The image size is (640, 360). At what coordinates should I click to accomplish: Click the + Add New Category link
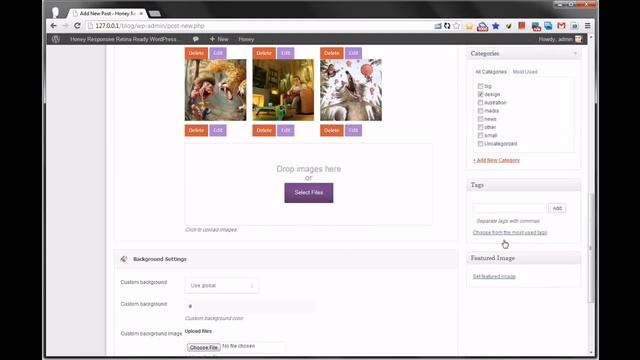click(x=496, y=160)
